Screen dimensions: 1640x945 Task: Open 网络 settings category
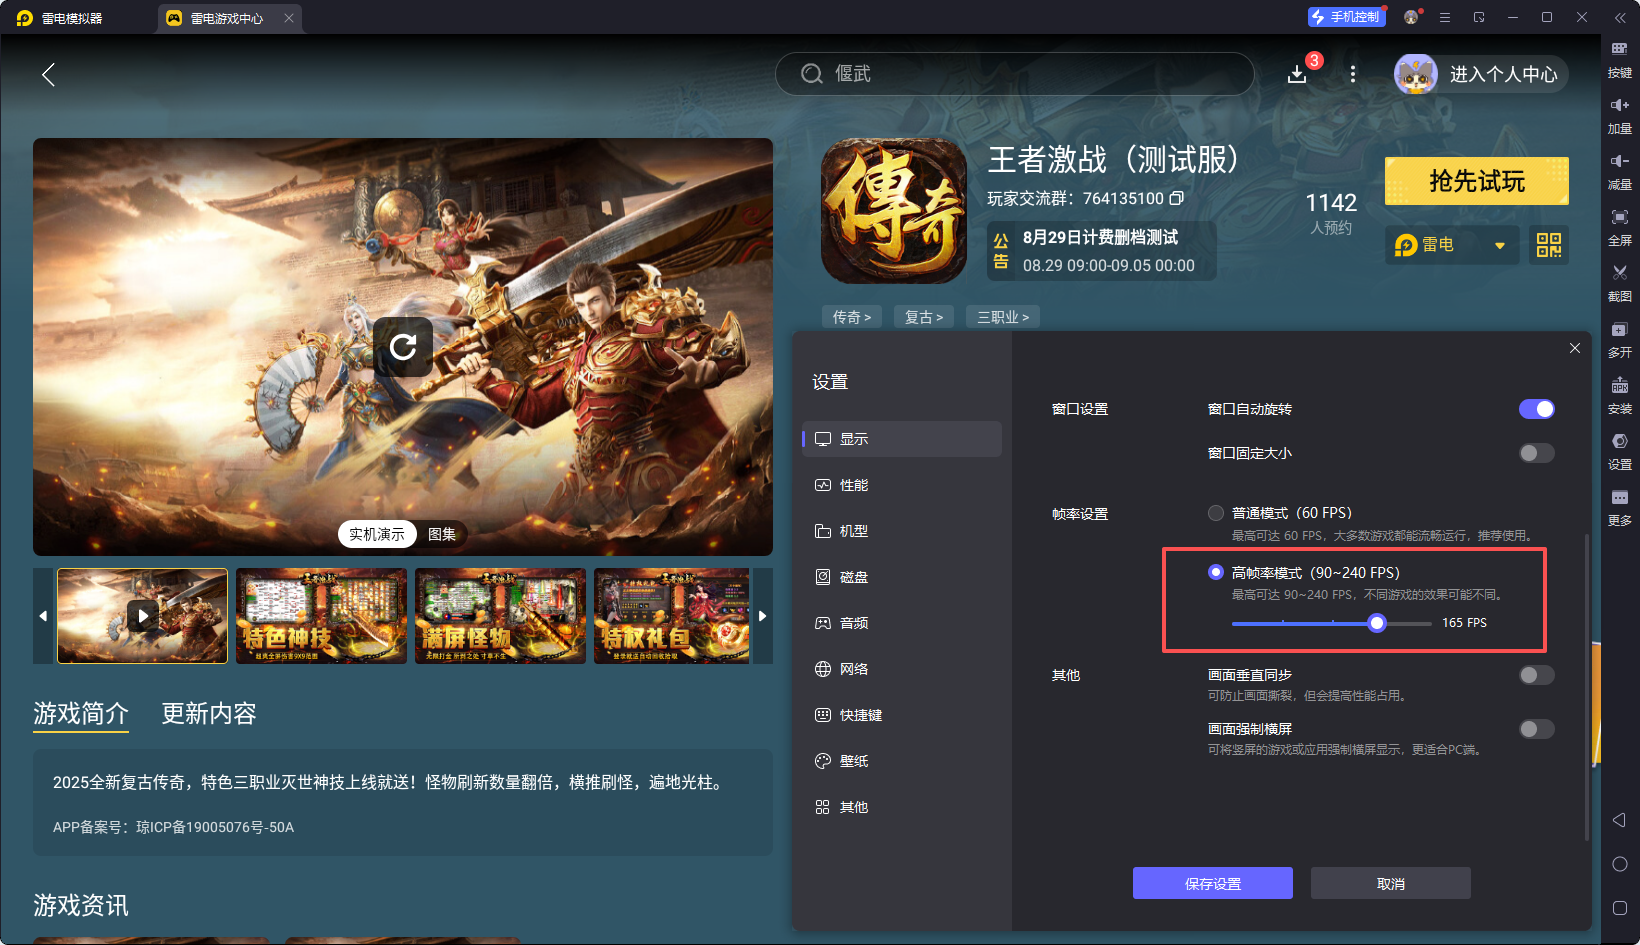pos(902,669)
